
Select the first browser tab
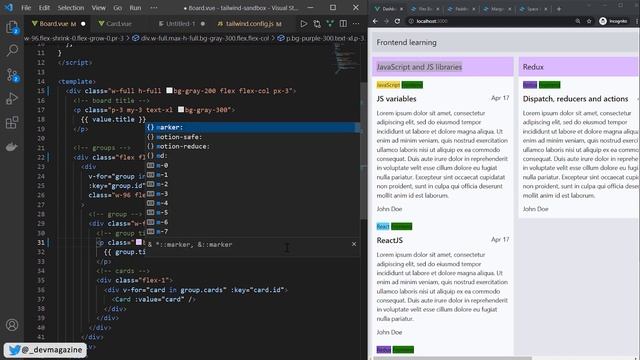[x=389, y=9]
